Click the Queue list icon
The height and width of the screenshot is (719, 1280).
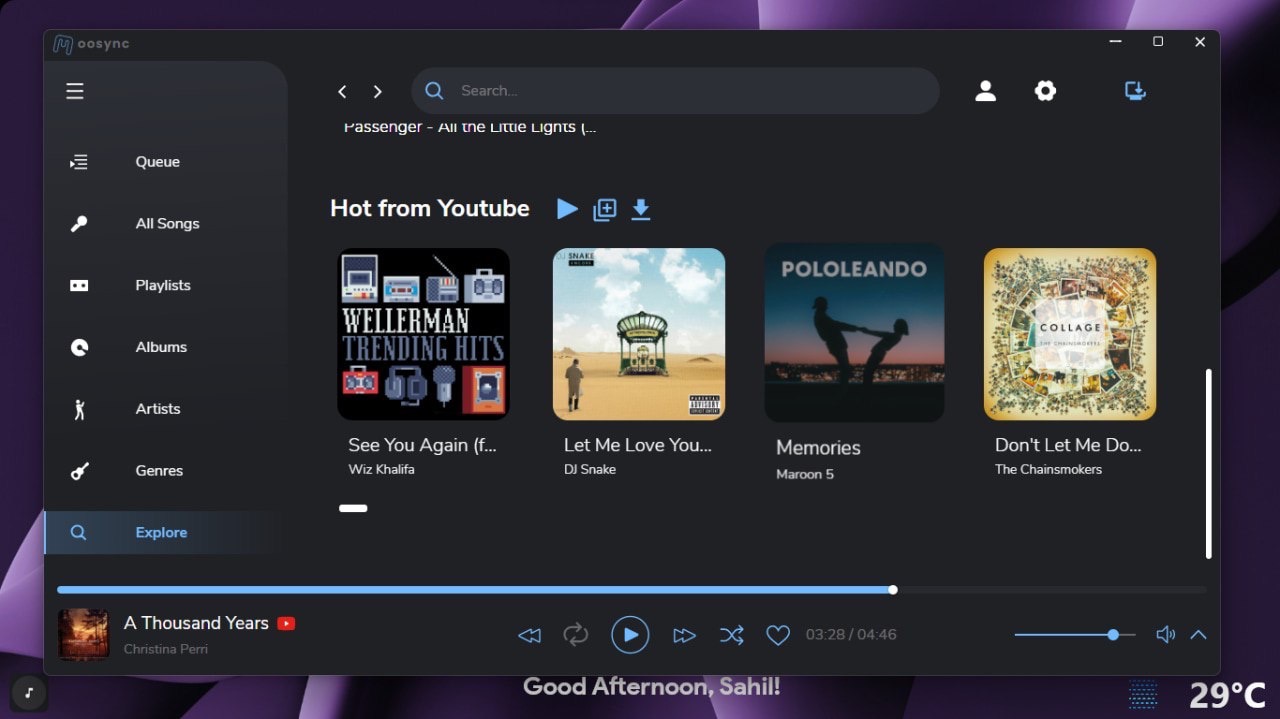(x=79, y=162)
